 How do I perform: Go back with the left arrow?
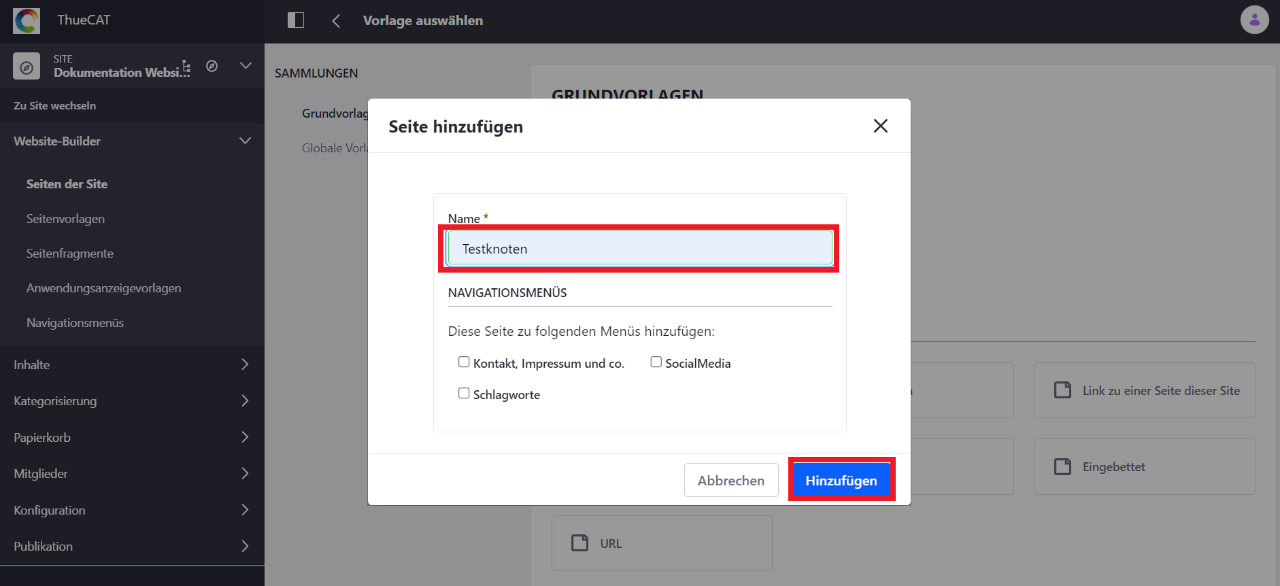click(336, 20)
